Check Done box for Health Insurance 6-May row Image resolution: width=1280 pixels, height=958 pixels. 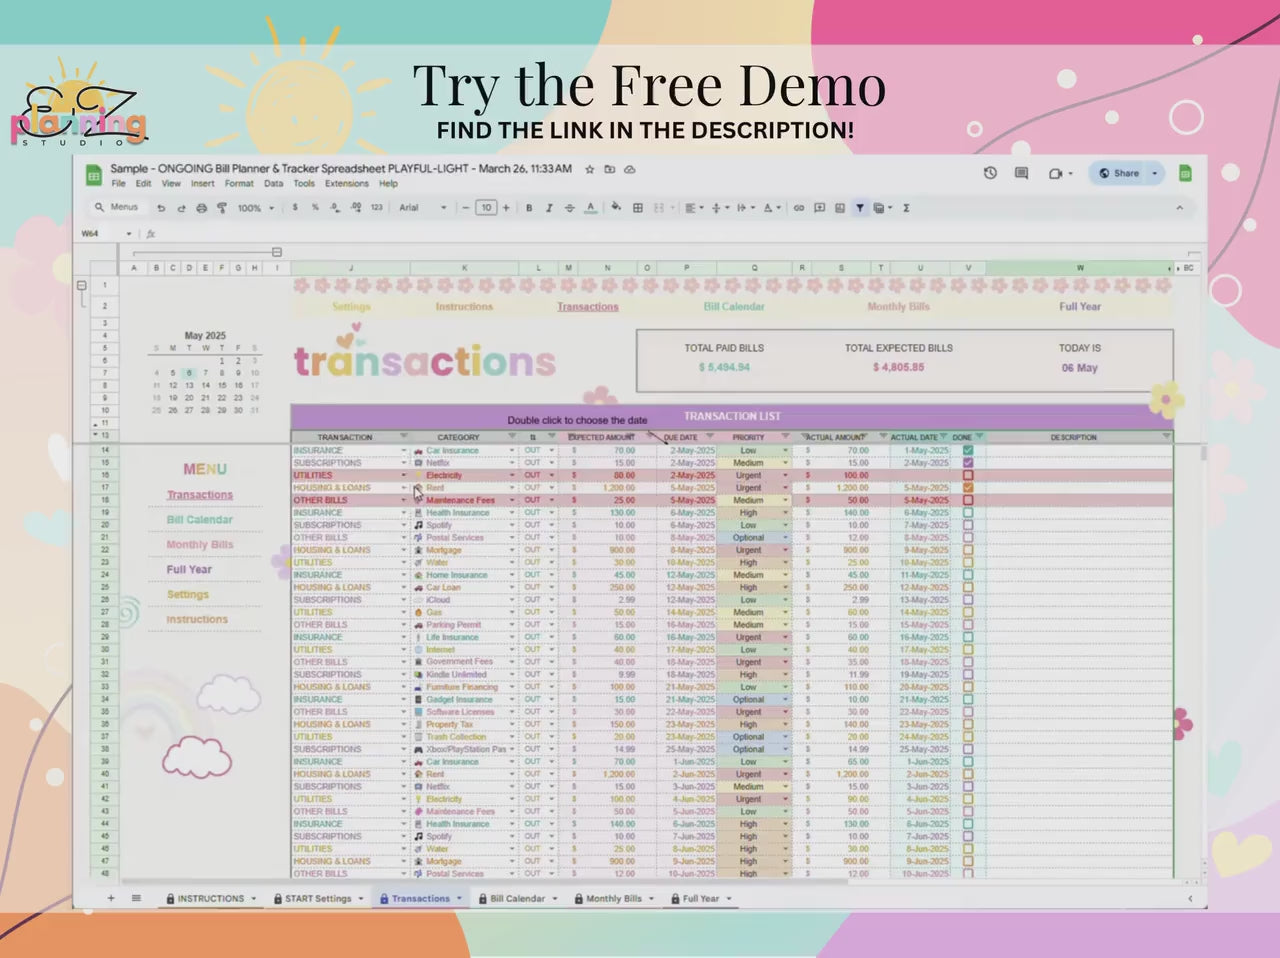pos(968,512)
